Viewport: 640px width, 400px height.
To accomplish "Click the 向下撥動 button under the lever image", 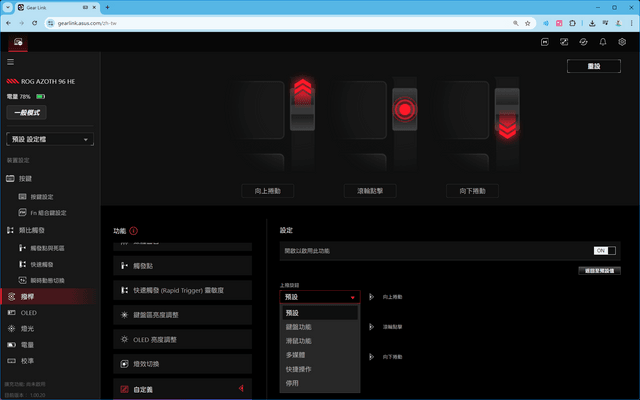I will 472,191.
